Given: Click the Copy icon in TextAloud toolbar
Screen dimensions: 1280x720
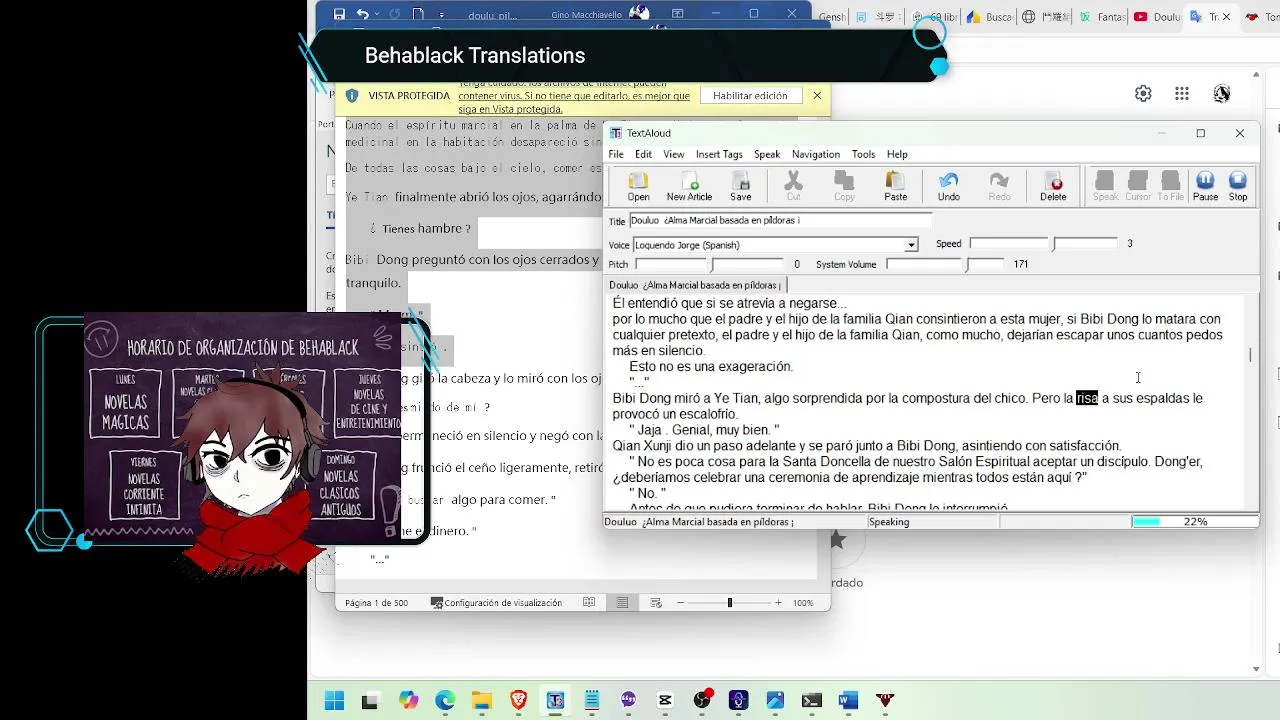Looking at the screenshot, I should click(x=844, y=186).
